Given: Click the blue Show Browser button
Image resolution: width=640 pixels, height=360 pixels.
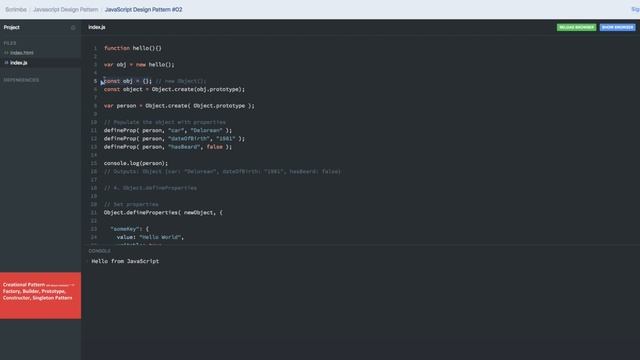Looking at the screenshot, I should pos(618,27).
